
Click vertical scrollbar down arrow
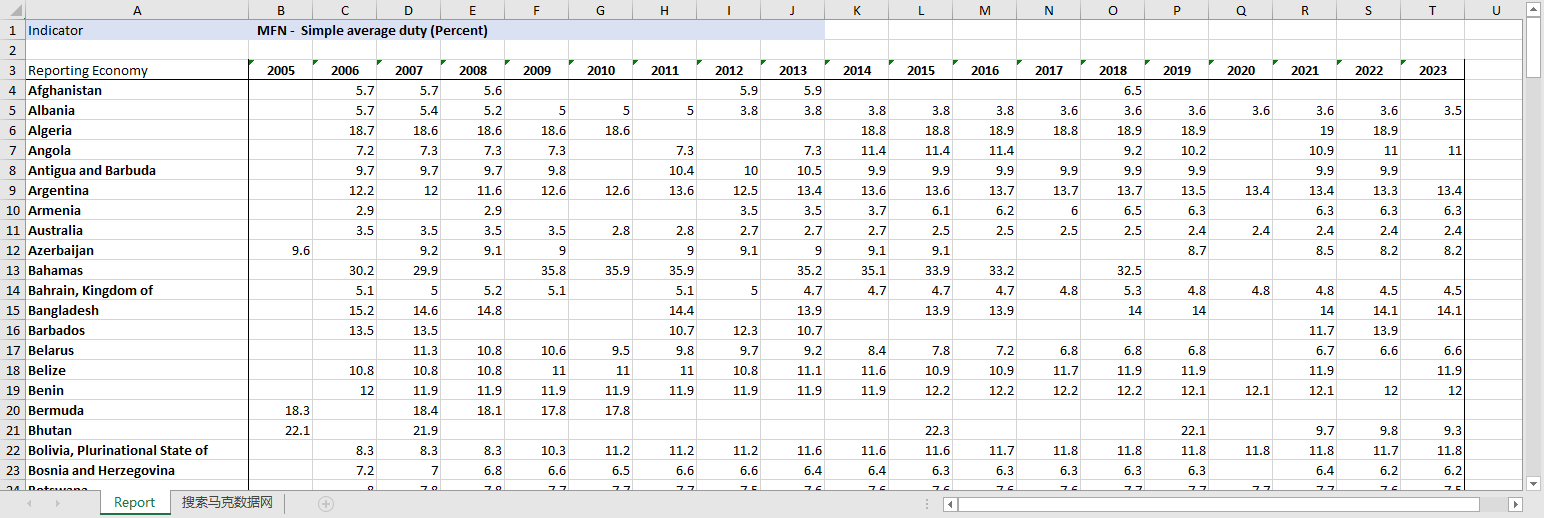1534,483
